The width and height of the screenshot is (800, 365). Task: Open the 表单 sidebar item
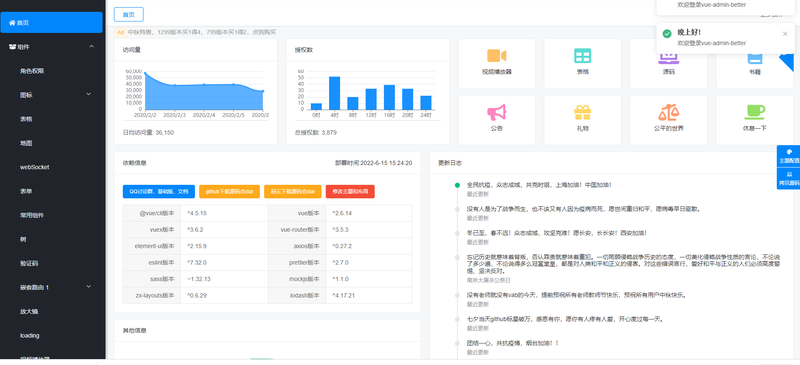click(x=53, y=191)
